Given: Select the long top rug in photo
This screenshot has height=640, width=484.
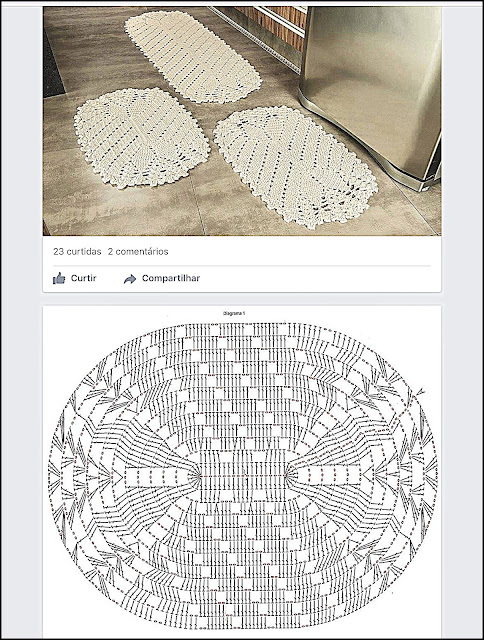Looking at the screenshot, I should (x=193, y=56).
